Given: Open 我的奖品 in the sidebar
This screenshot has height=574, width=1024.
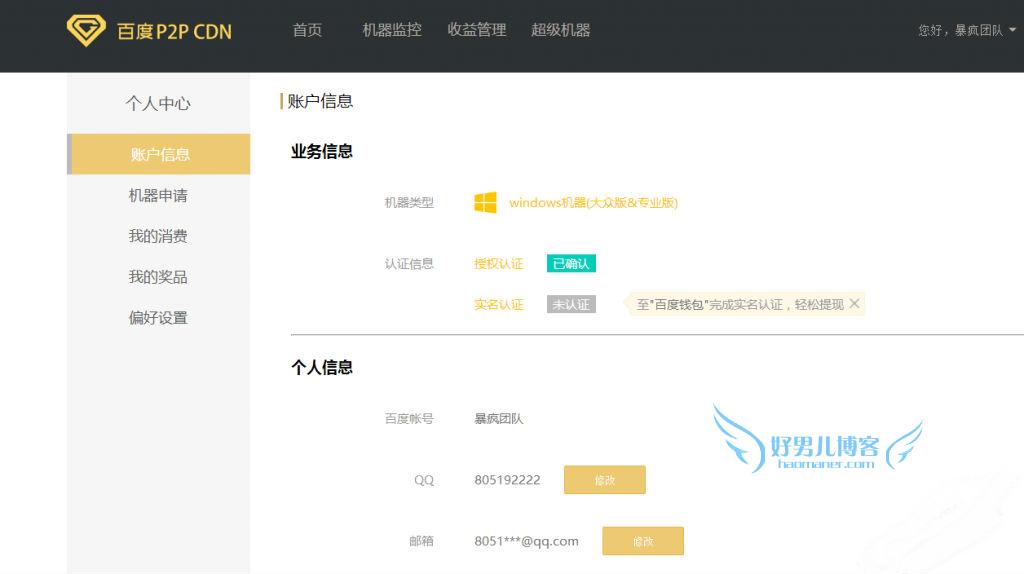Looking at the screenshot, I should tap(158, 277).
